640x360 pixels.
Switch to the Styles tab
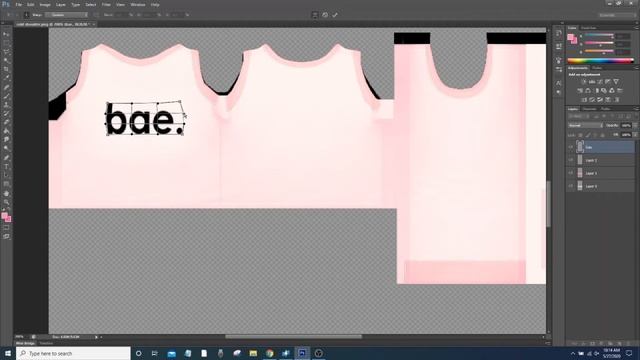coord(597,68)
